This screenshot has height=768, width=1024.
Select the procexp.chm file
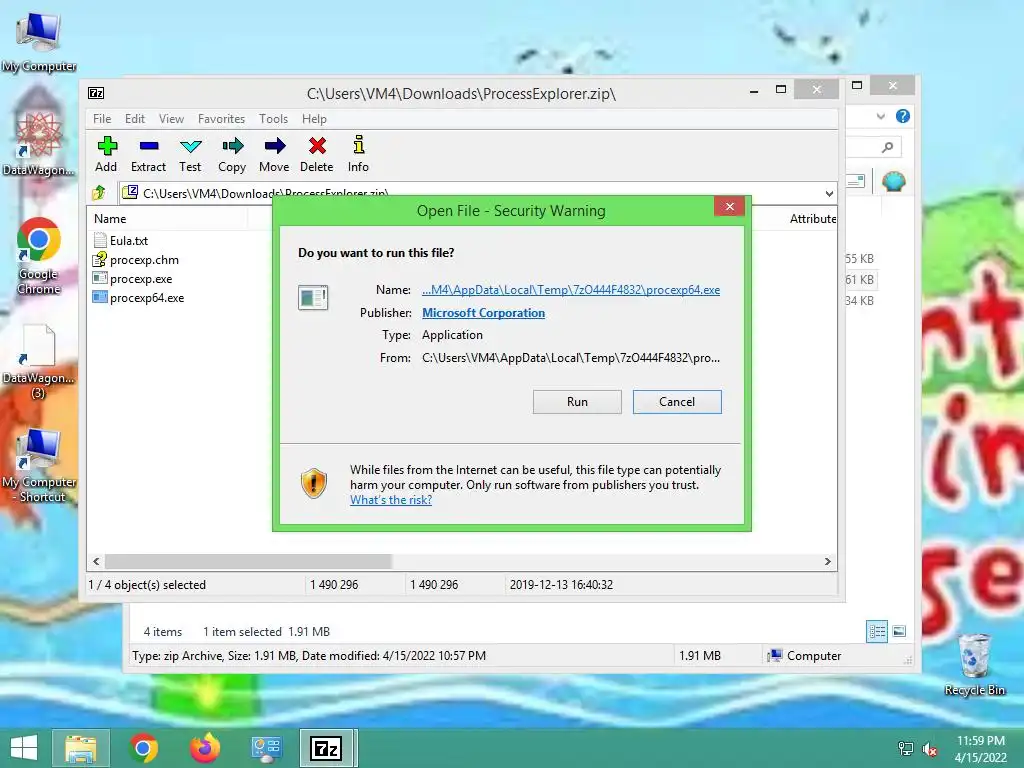pyautogui.click(x=136, y=260)
